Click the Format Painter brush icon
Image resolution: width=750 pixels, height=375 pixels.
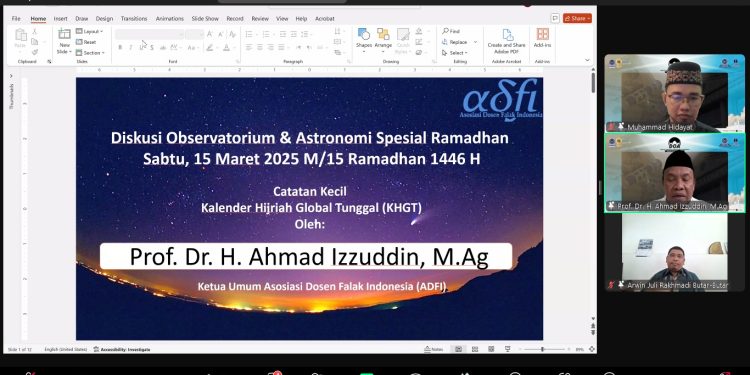tap(34, 52)
